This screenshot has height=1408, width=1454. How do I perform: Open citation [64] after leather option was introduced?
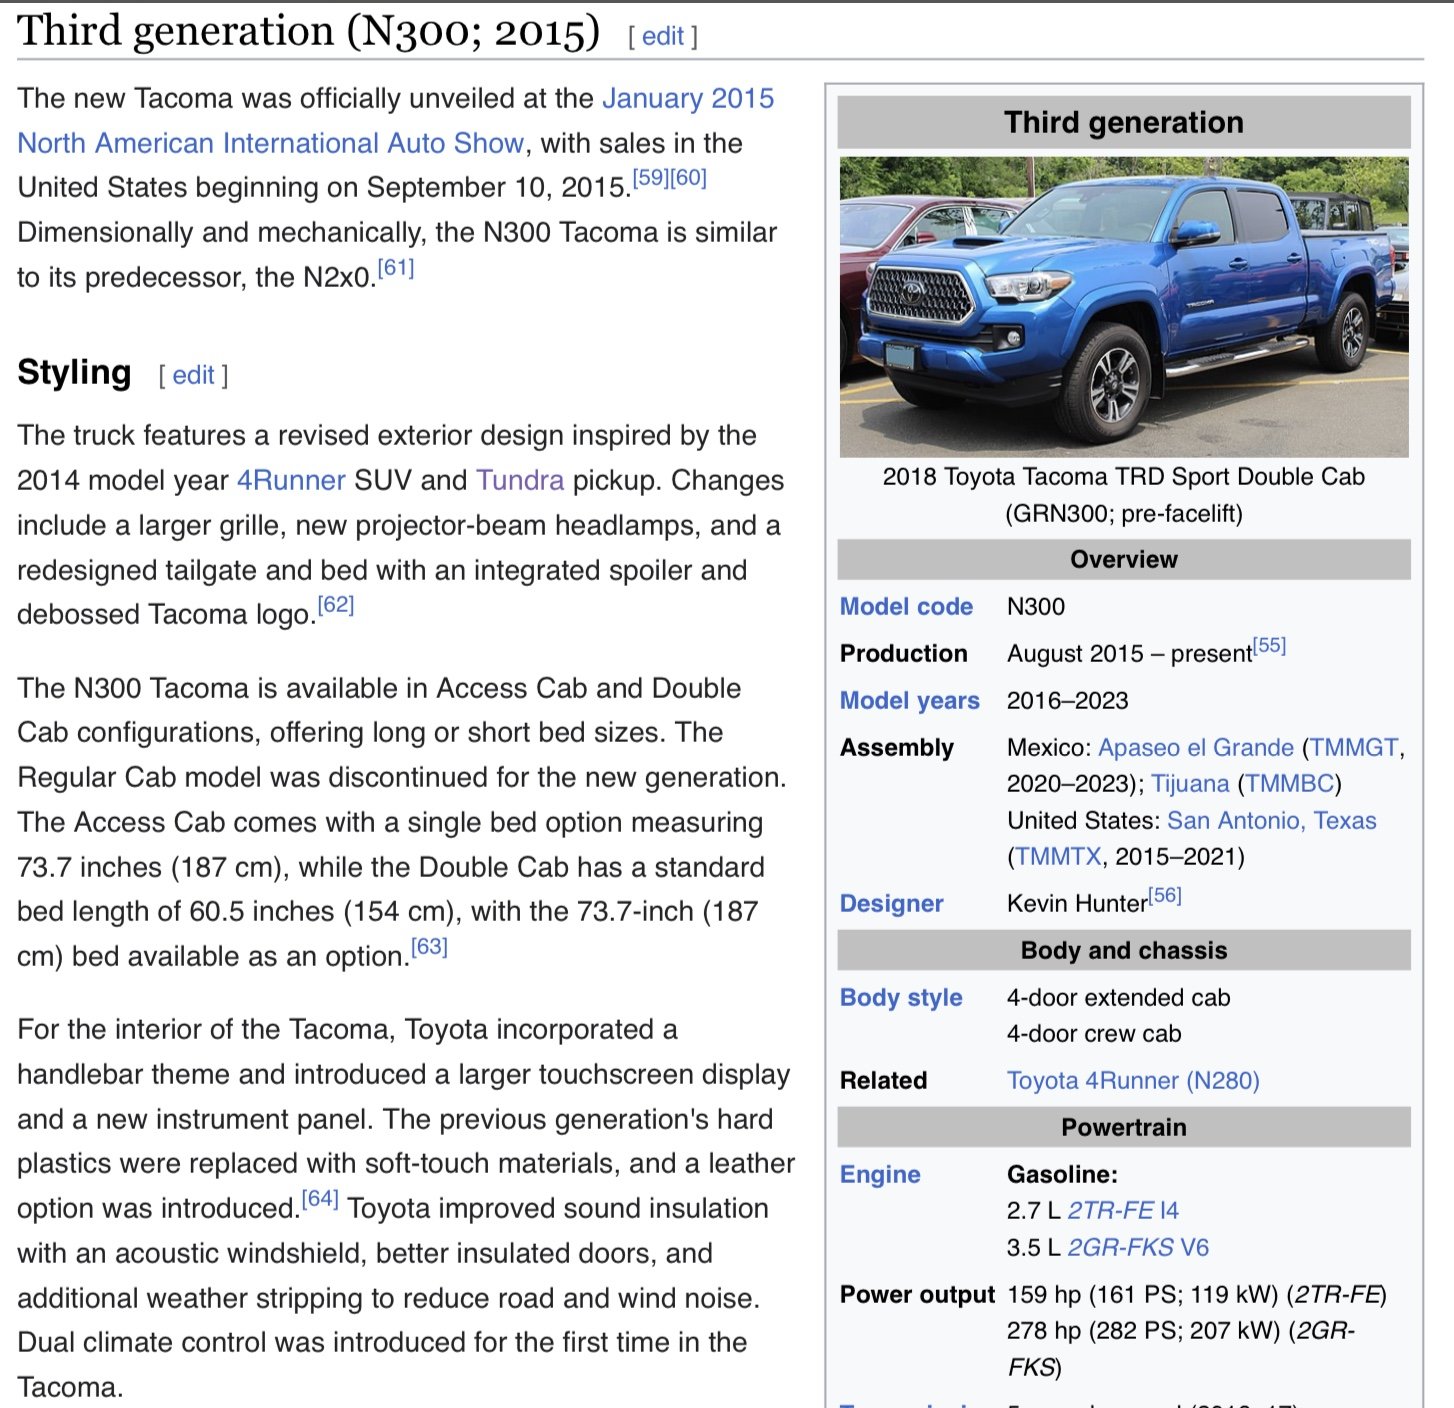click(320, 1198)
